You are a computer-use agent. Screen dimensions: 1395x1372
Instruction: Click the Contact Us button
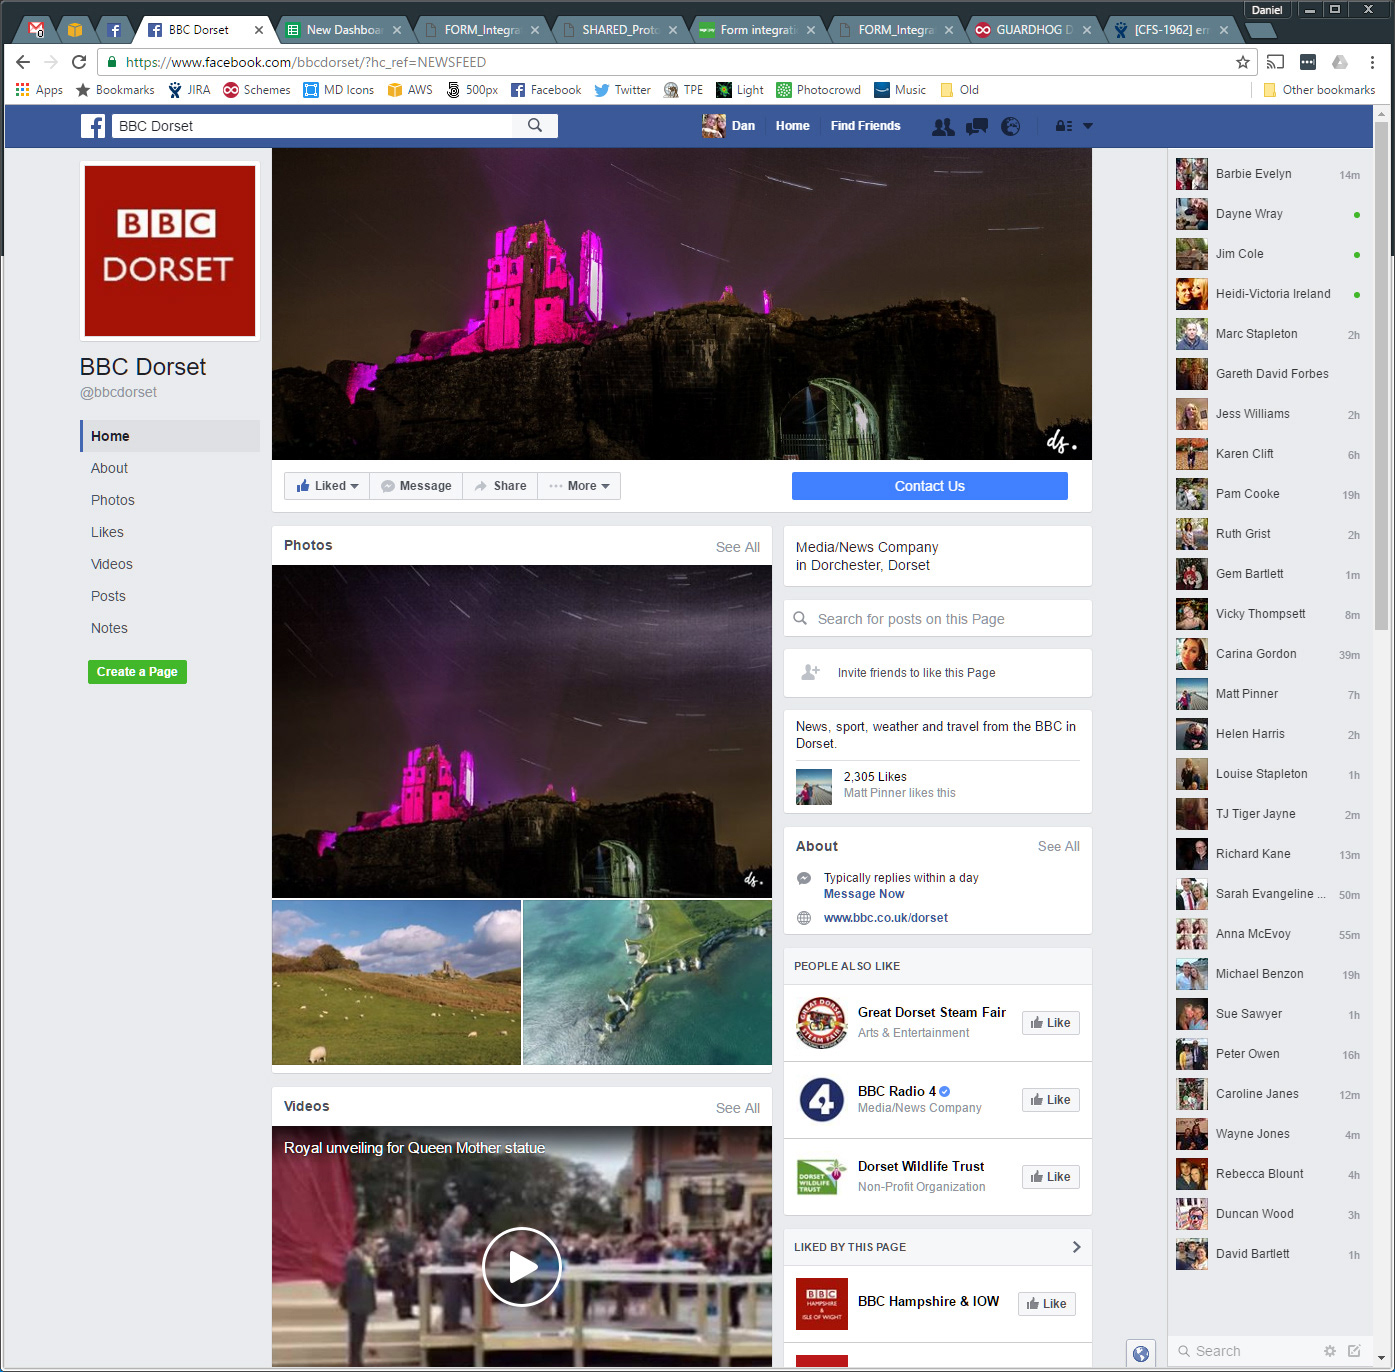point(930,486)
